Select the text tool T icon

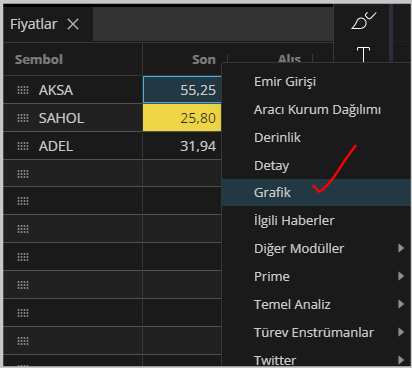click(x=363, y=54)
